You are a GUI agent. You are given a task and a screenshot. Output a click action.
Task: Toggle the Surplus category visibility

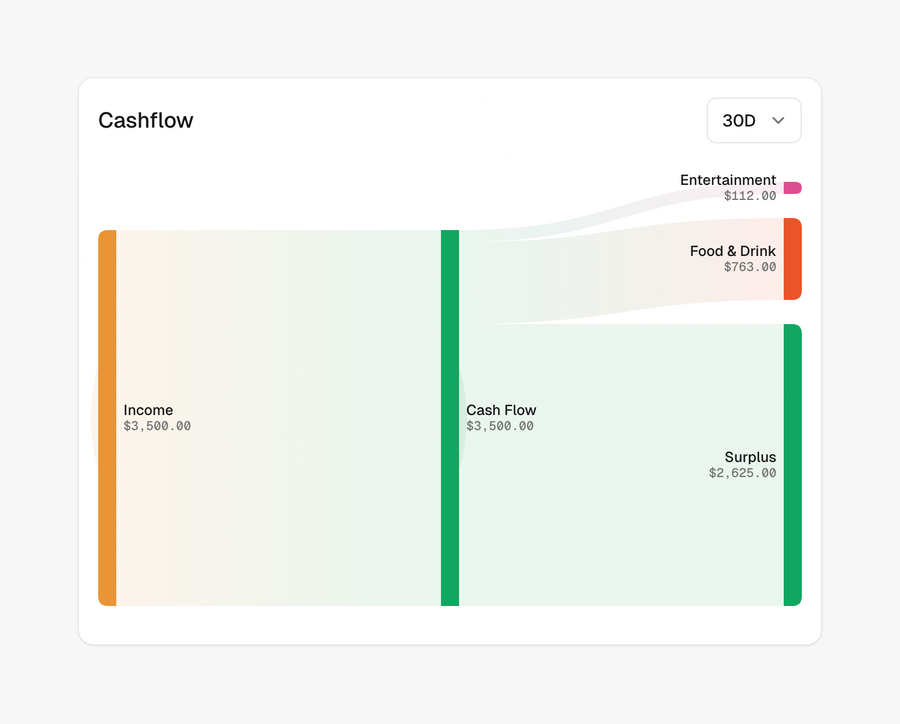pos(794,464)
